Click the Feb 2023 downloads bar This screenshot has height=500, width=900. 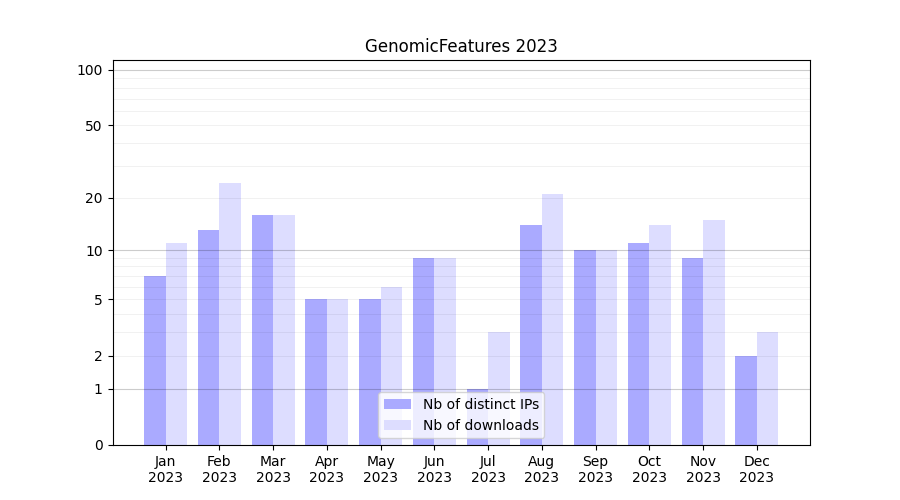coord(230,314)
